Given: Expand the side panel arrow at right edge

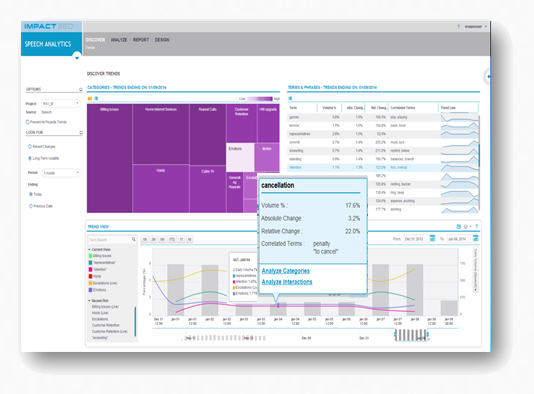Looking at the screenshot, I should point(488,77).
